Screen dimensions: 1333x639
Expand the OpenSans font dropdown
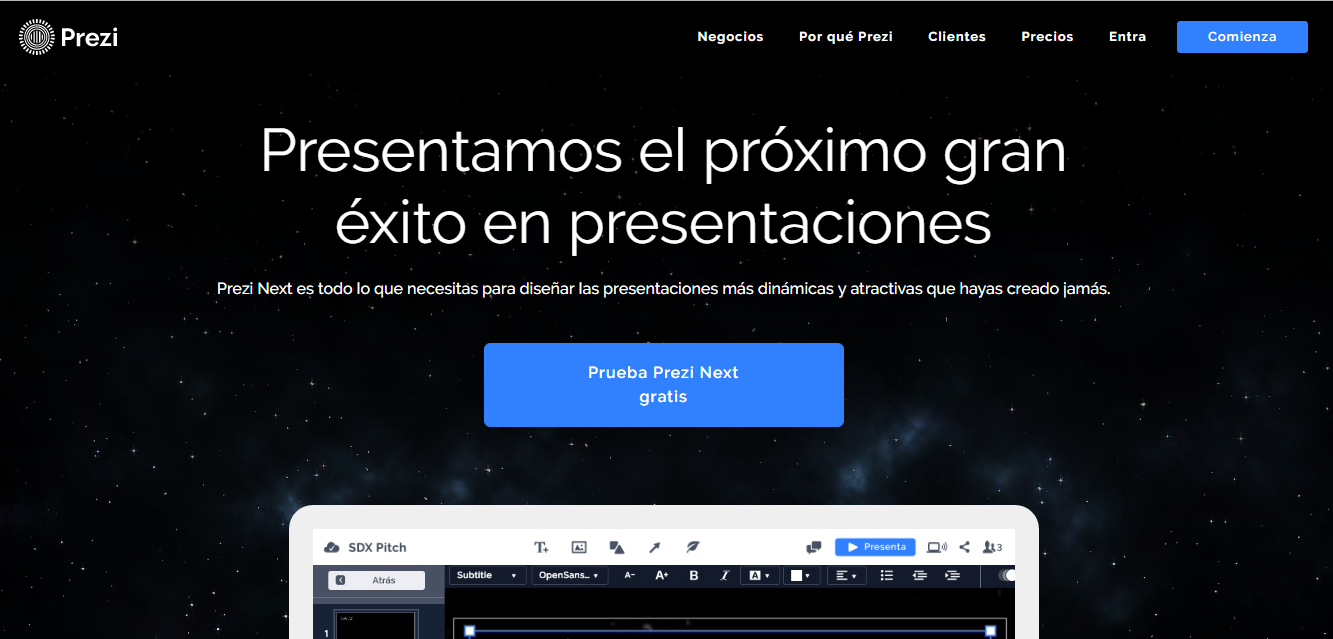569,576
